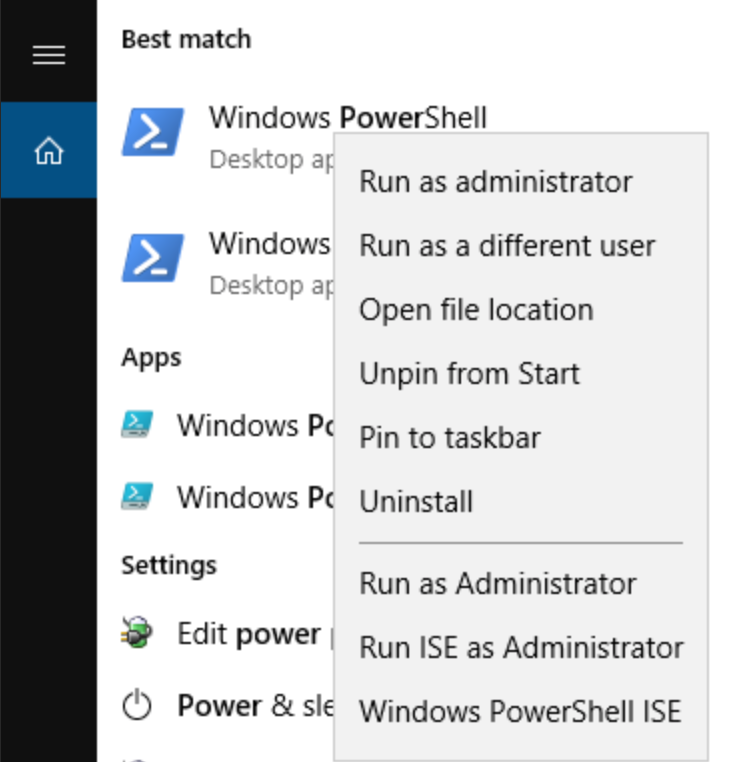
Task: Open the hamburger menu icon
Action: coord(49,55)
